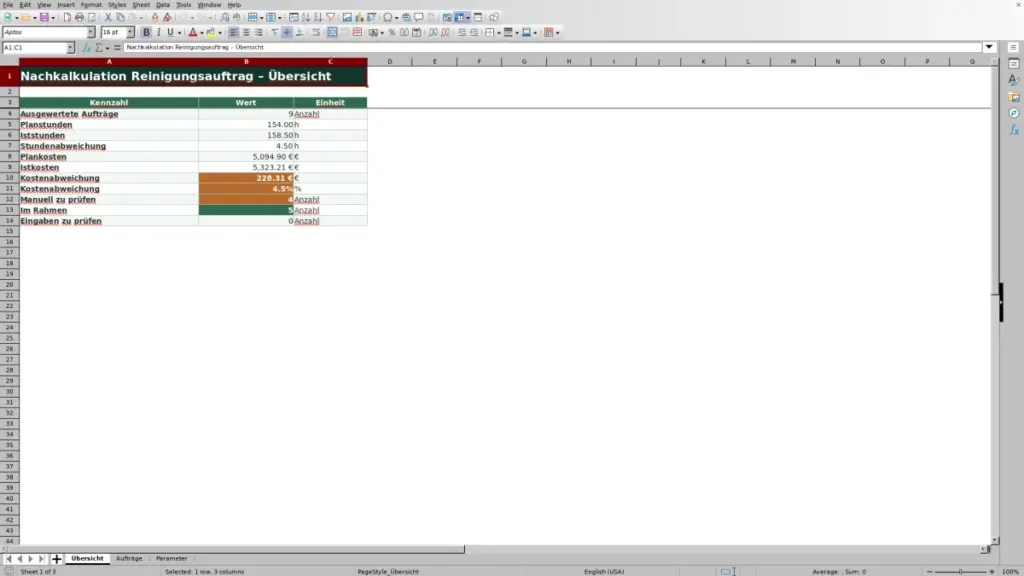Screen dimensions: 1024x576
Task: Switch to the Parameter sheet tab
Action: [172, 559]
